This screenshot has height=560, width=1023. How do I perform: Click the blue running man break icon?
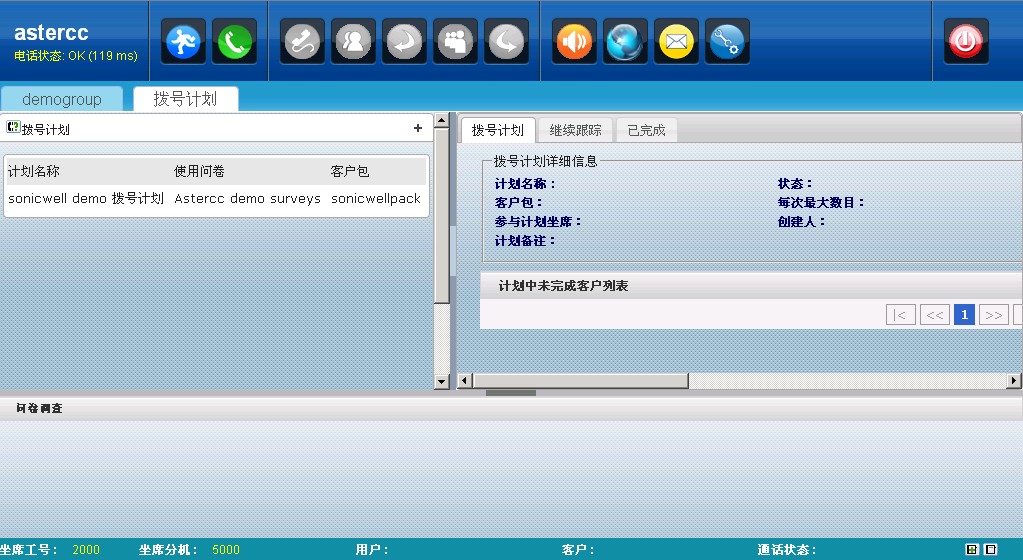[183, 42]
